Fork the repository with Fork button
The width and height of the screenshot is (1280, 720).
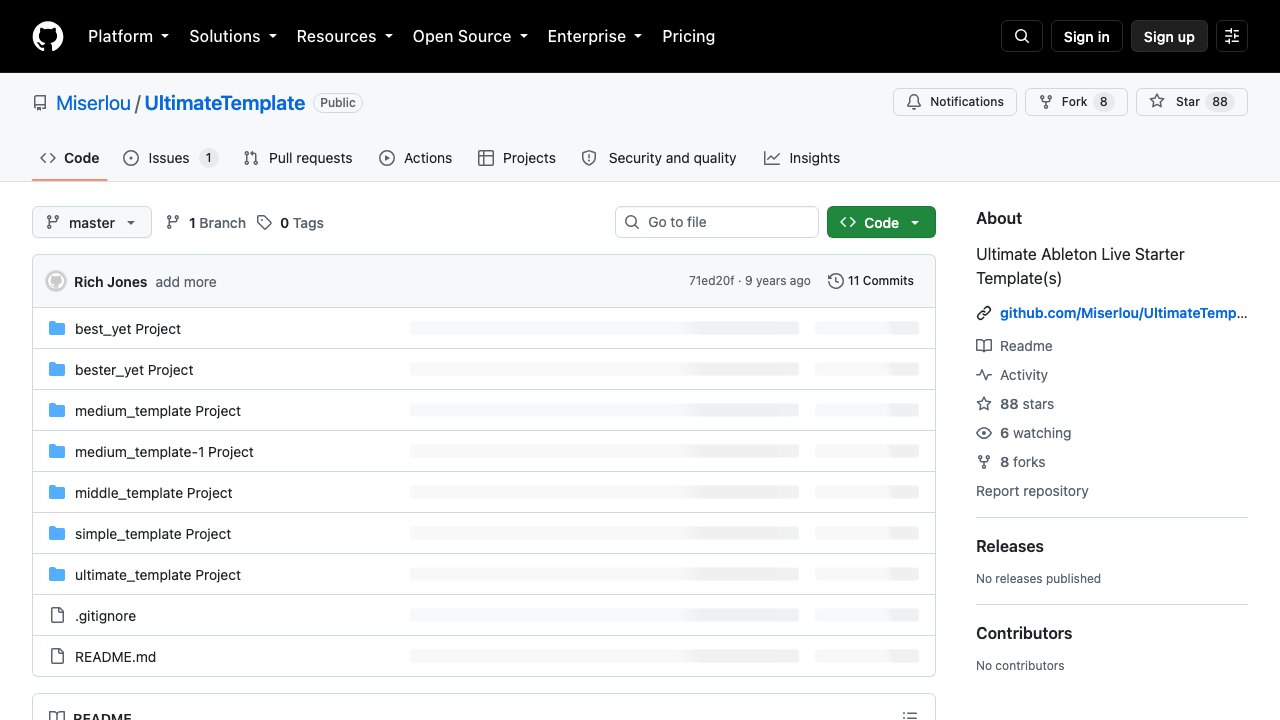1076,102
